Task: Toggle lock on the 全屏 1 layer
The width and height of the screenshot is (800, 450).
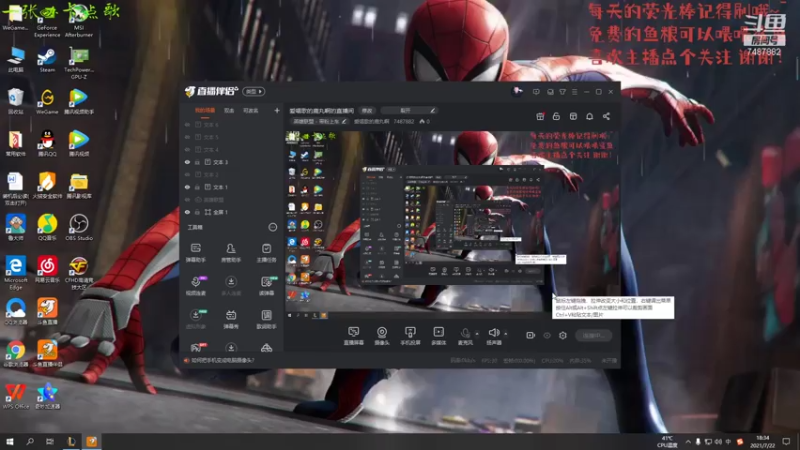Action: pyautogui.click(x=197, y=212)
